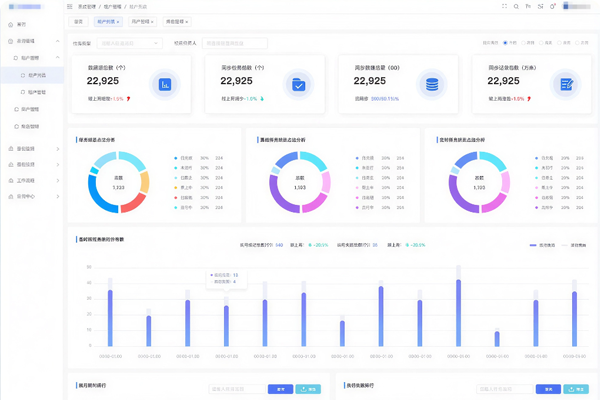This screenshot has height=400, width=600.
Task: Click the edit-document icon in fourth stat card
Action: click(566, 85)
